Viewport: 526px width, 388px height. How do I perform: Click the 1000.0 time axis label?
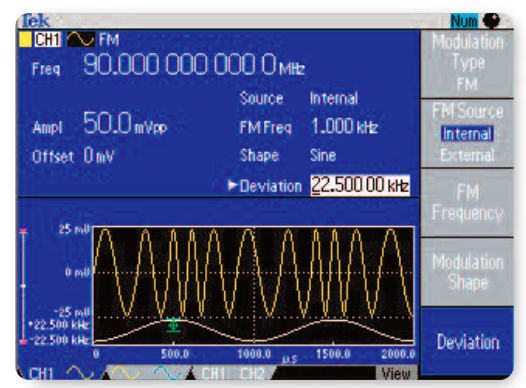click(254, 354)
